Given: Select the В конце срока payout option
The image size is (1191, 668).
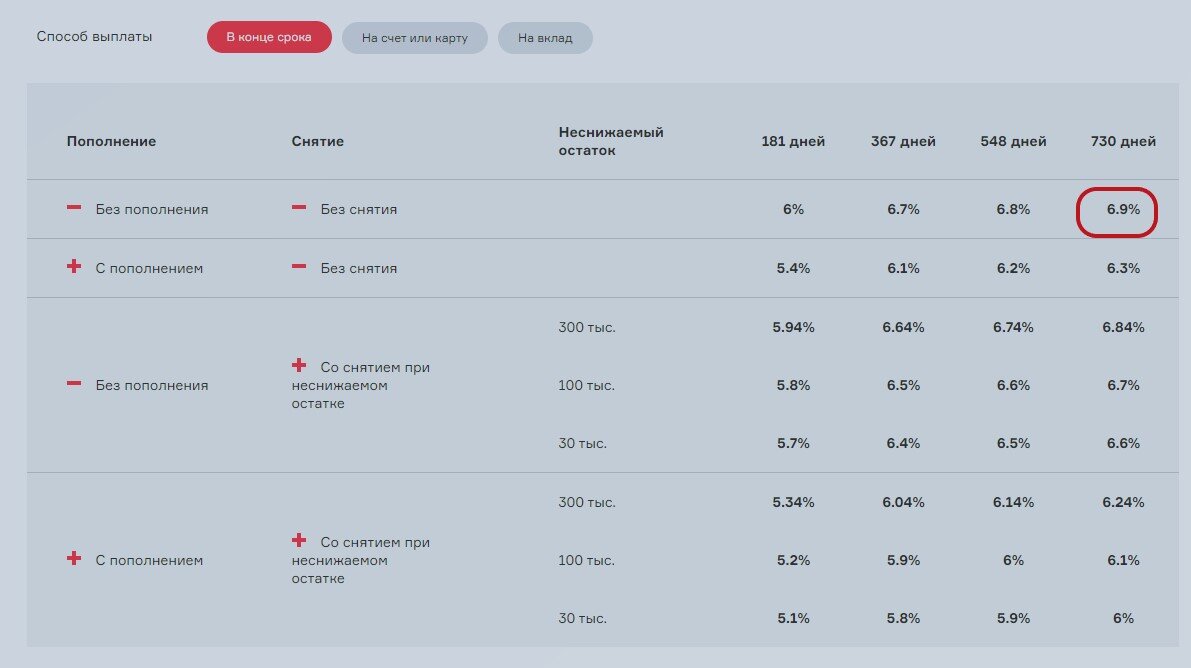Looking at the screenshot, I should pyautogui.click(x=269, y=38).
